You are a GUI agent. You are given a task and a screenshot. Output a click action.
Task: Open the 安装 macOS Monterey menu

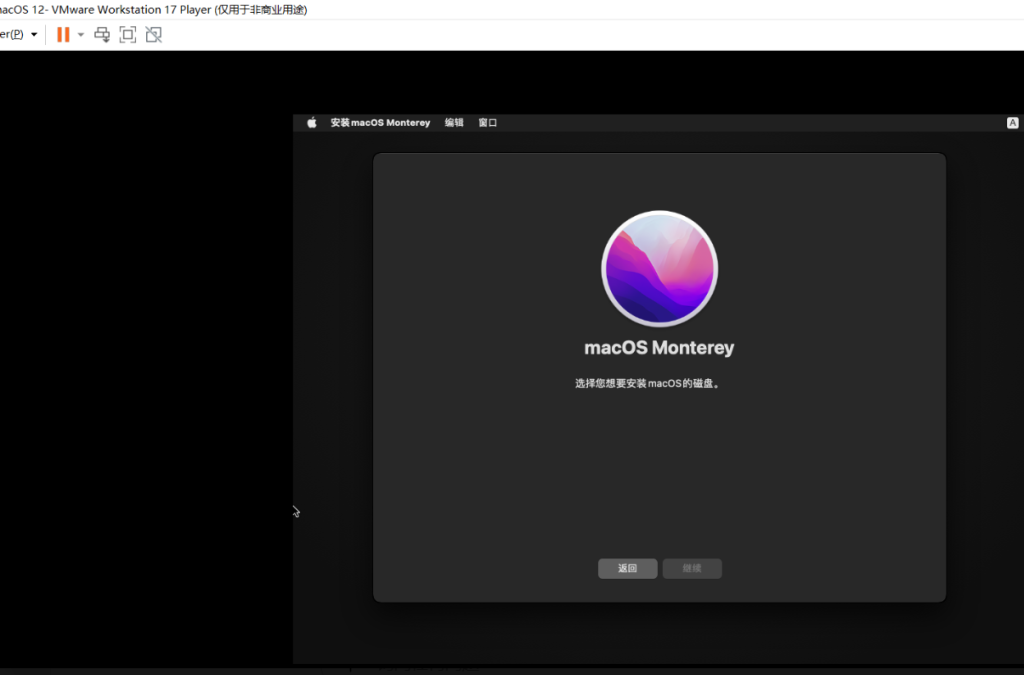coord(380,123)
